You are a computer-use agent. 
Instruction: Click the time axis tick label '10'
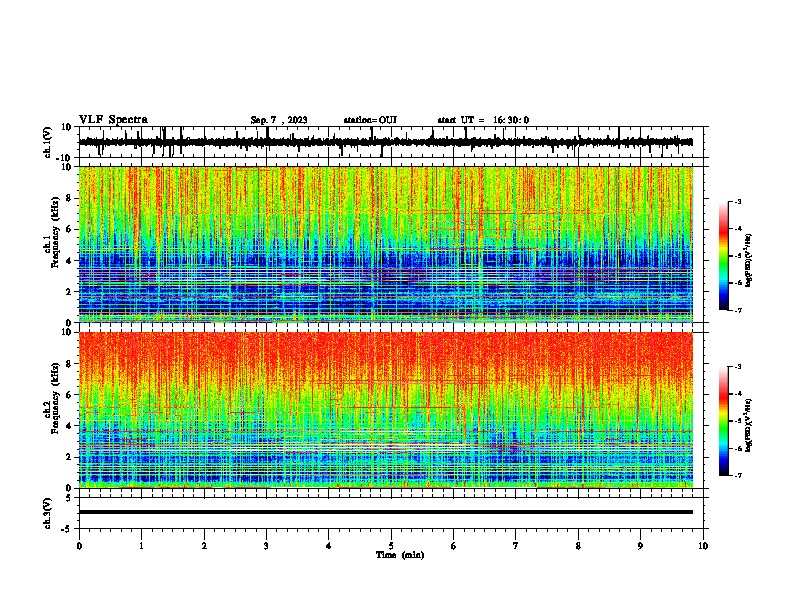coord(703,546)
